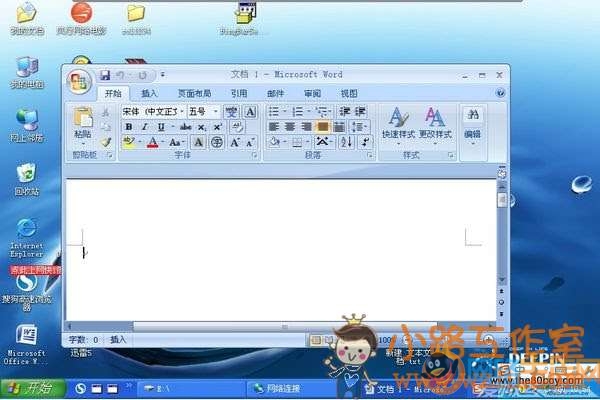Open Word Help question mark

pyautogui.click(x=500, y=93)
